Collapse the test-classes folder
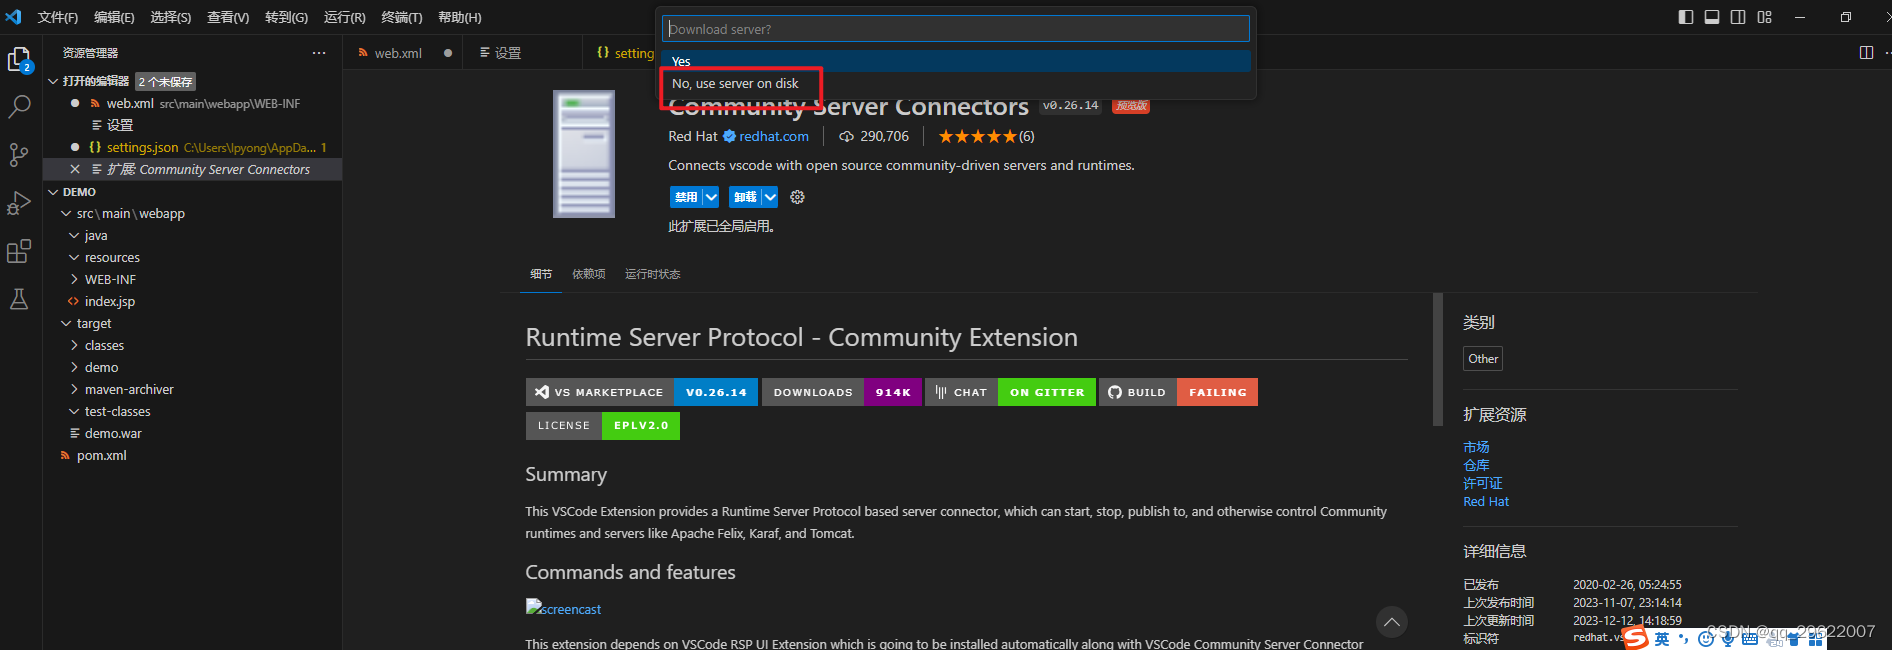The height and width of the screenshot is (650, 1892). point(74,411)
